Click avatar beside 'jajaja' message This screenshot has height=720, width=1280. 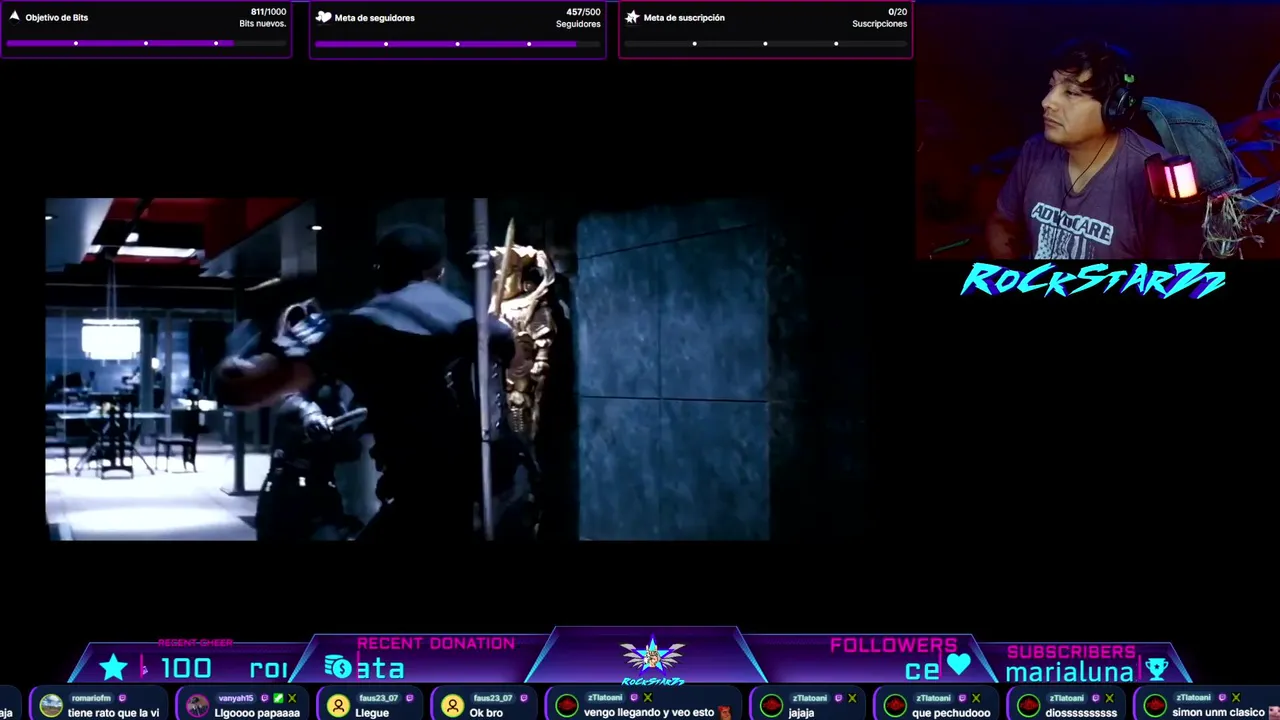[x=771, y=706]
